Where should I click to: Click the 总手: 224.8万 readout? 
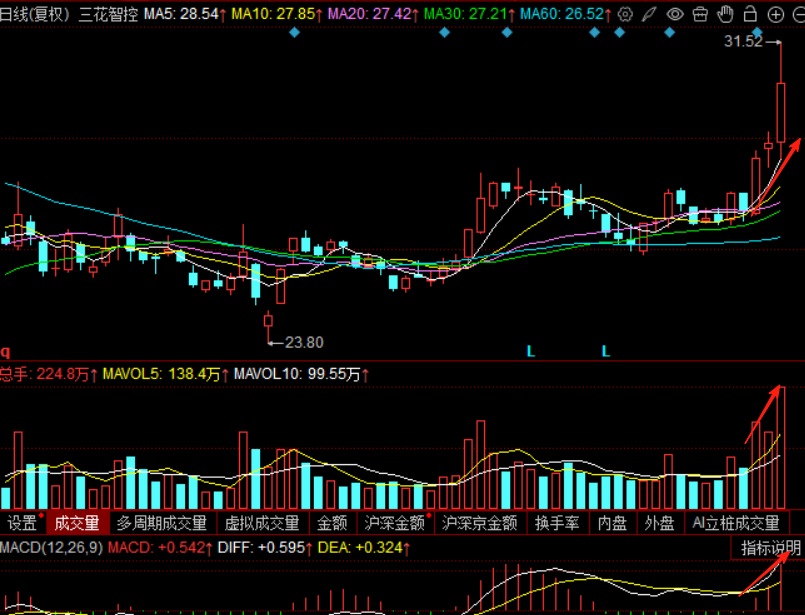(49, 374)
